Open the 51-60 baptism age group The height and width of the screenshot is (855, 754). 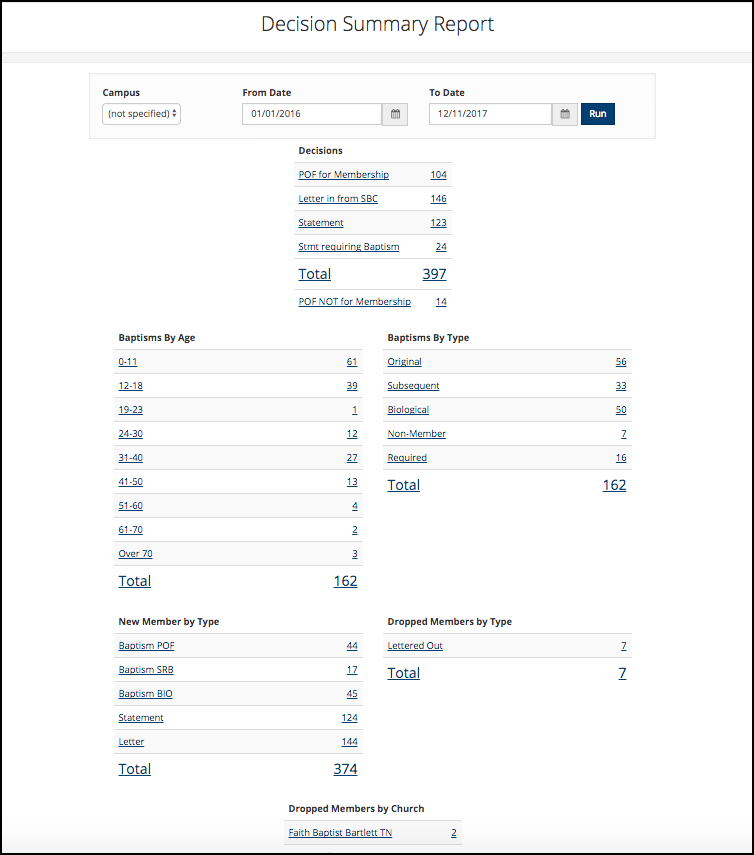pyautogui.click(x=130, y=505)
